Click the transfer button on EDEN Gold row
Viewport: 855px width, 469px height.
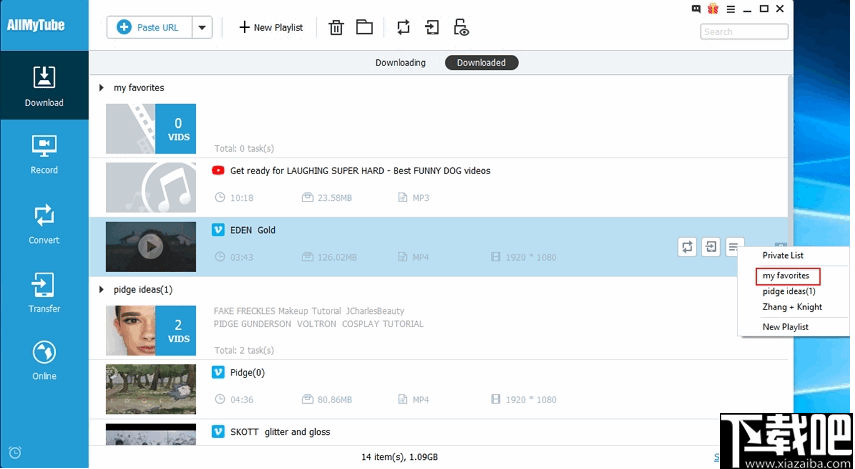pos(711,246)
